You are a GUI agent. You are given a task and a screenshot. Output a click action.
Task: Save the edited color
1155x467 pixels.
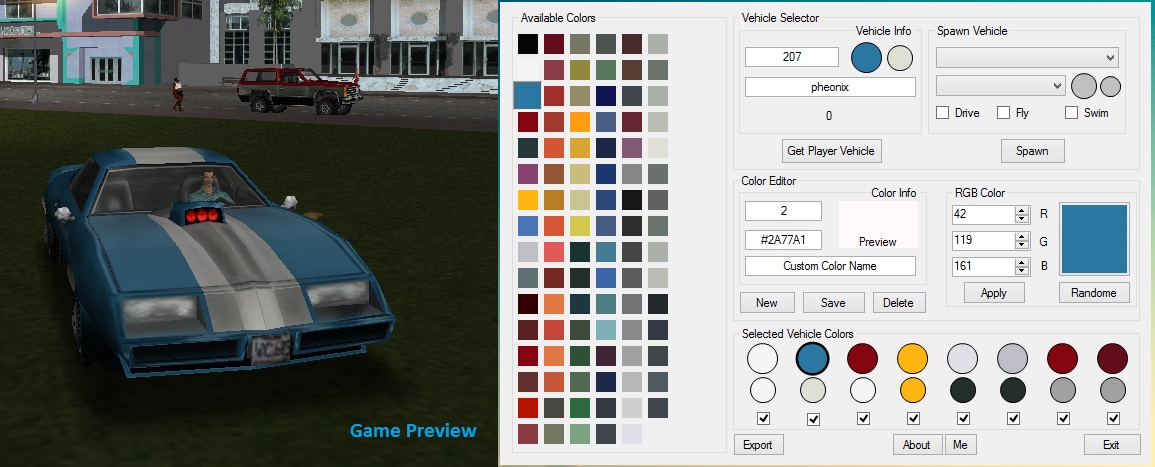click(832, 303)
